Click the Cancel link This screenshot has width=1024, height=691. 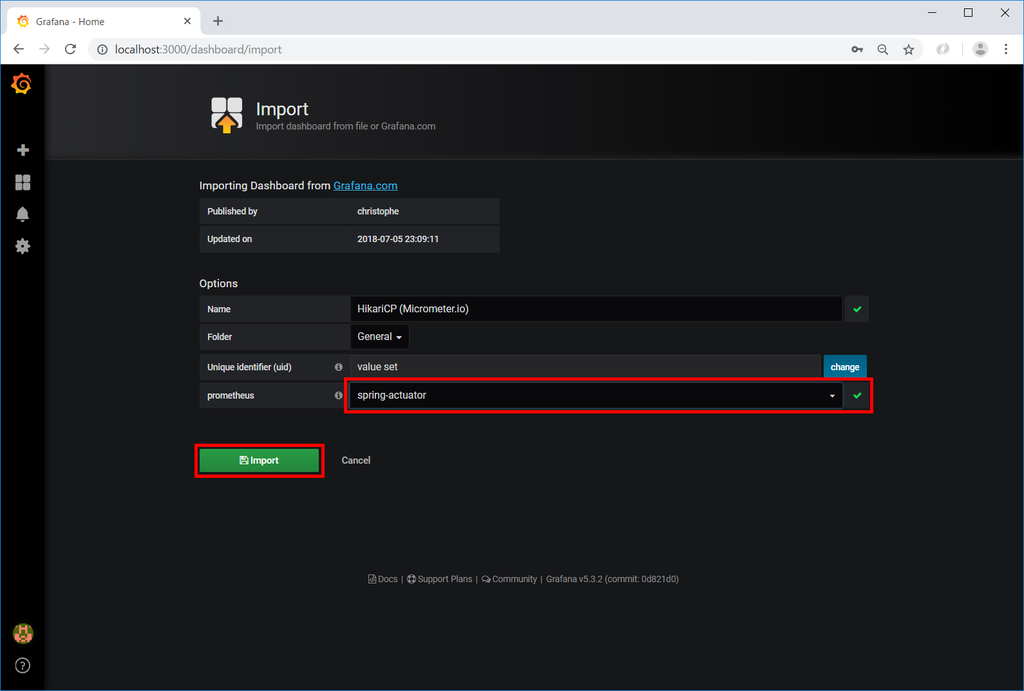click(x=356, y=460)
